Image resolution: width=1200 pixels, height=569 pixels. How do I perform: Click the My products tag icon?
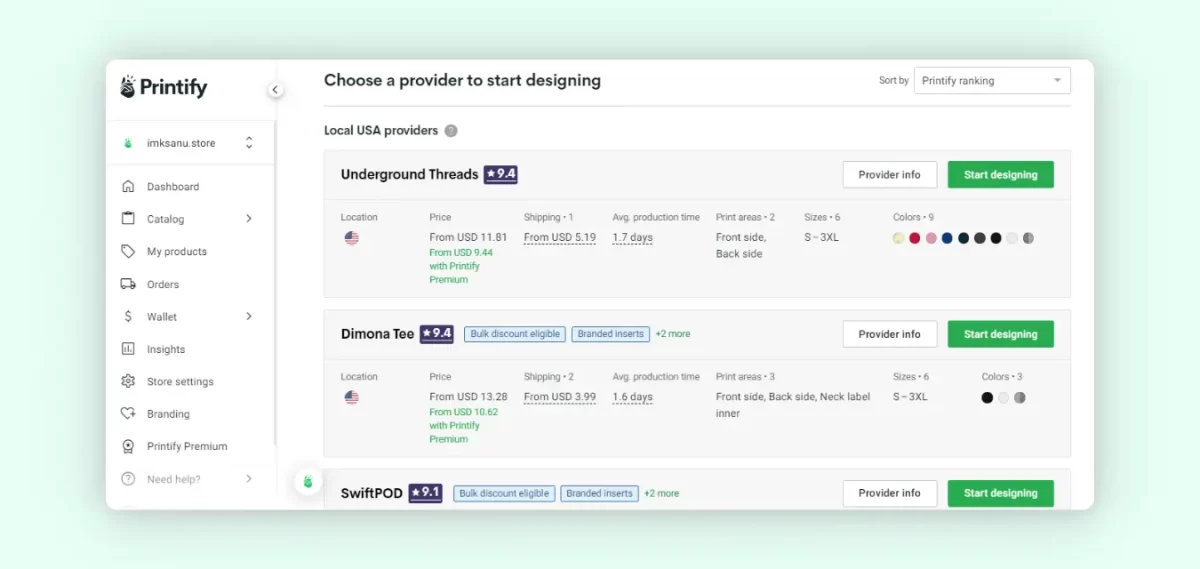click(x=128, y=251)
